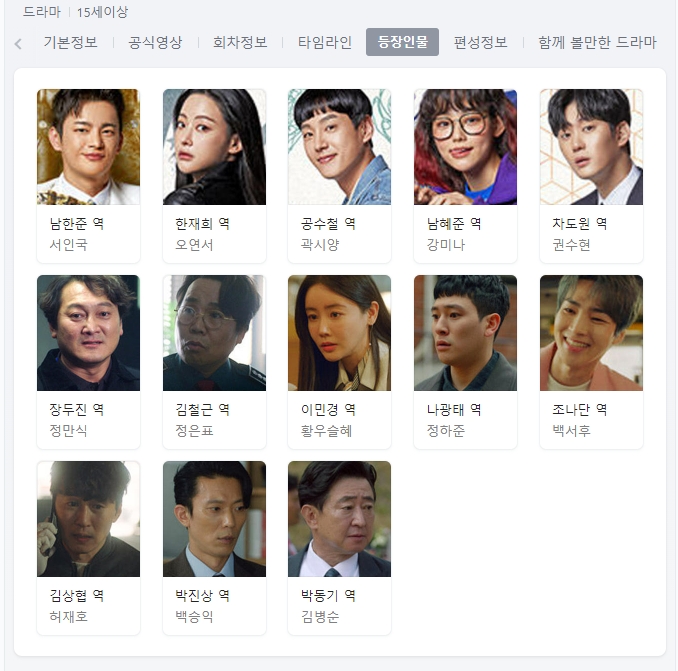Screen dimensions: 678x671
Task: Open the 기본정보 tab
Action: pos(70,42)
